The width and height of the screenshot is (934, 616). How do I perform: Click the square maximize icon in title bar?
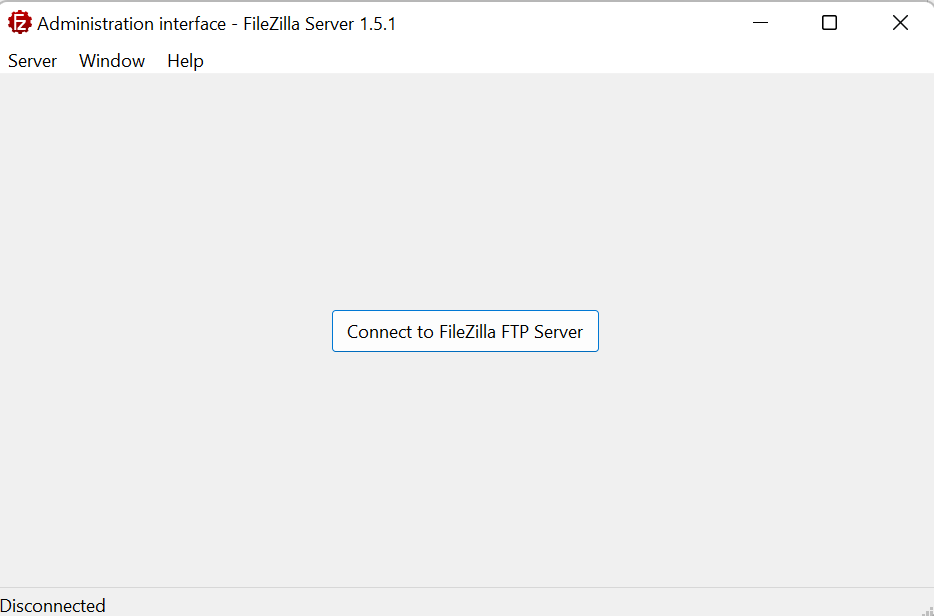pyautogui.click(x=829, y=23)
